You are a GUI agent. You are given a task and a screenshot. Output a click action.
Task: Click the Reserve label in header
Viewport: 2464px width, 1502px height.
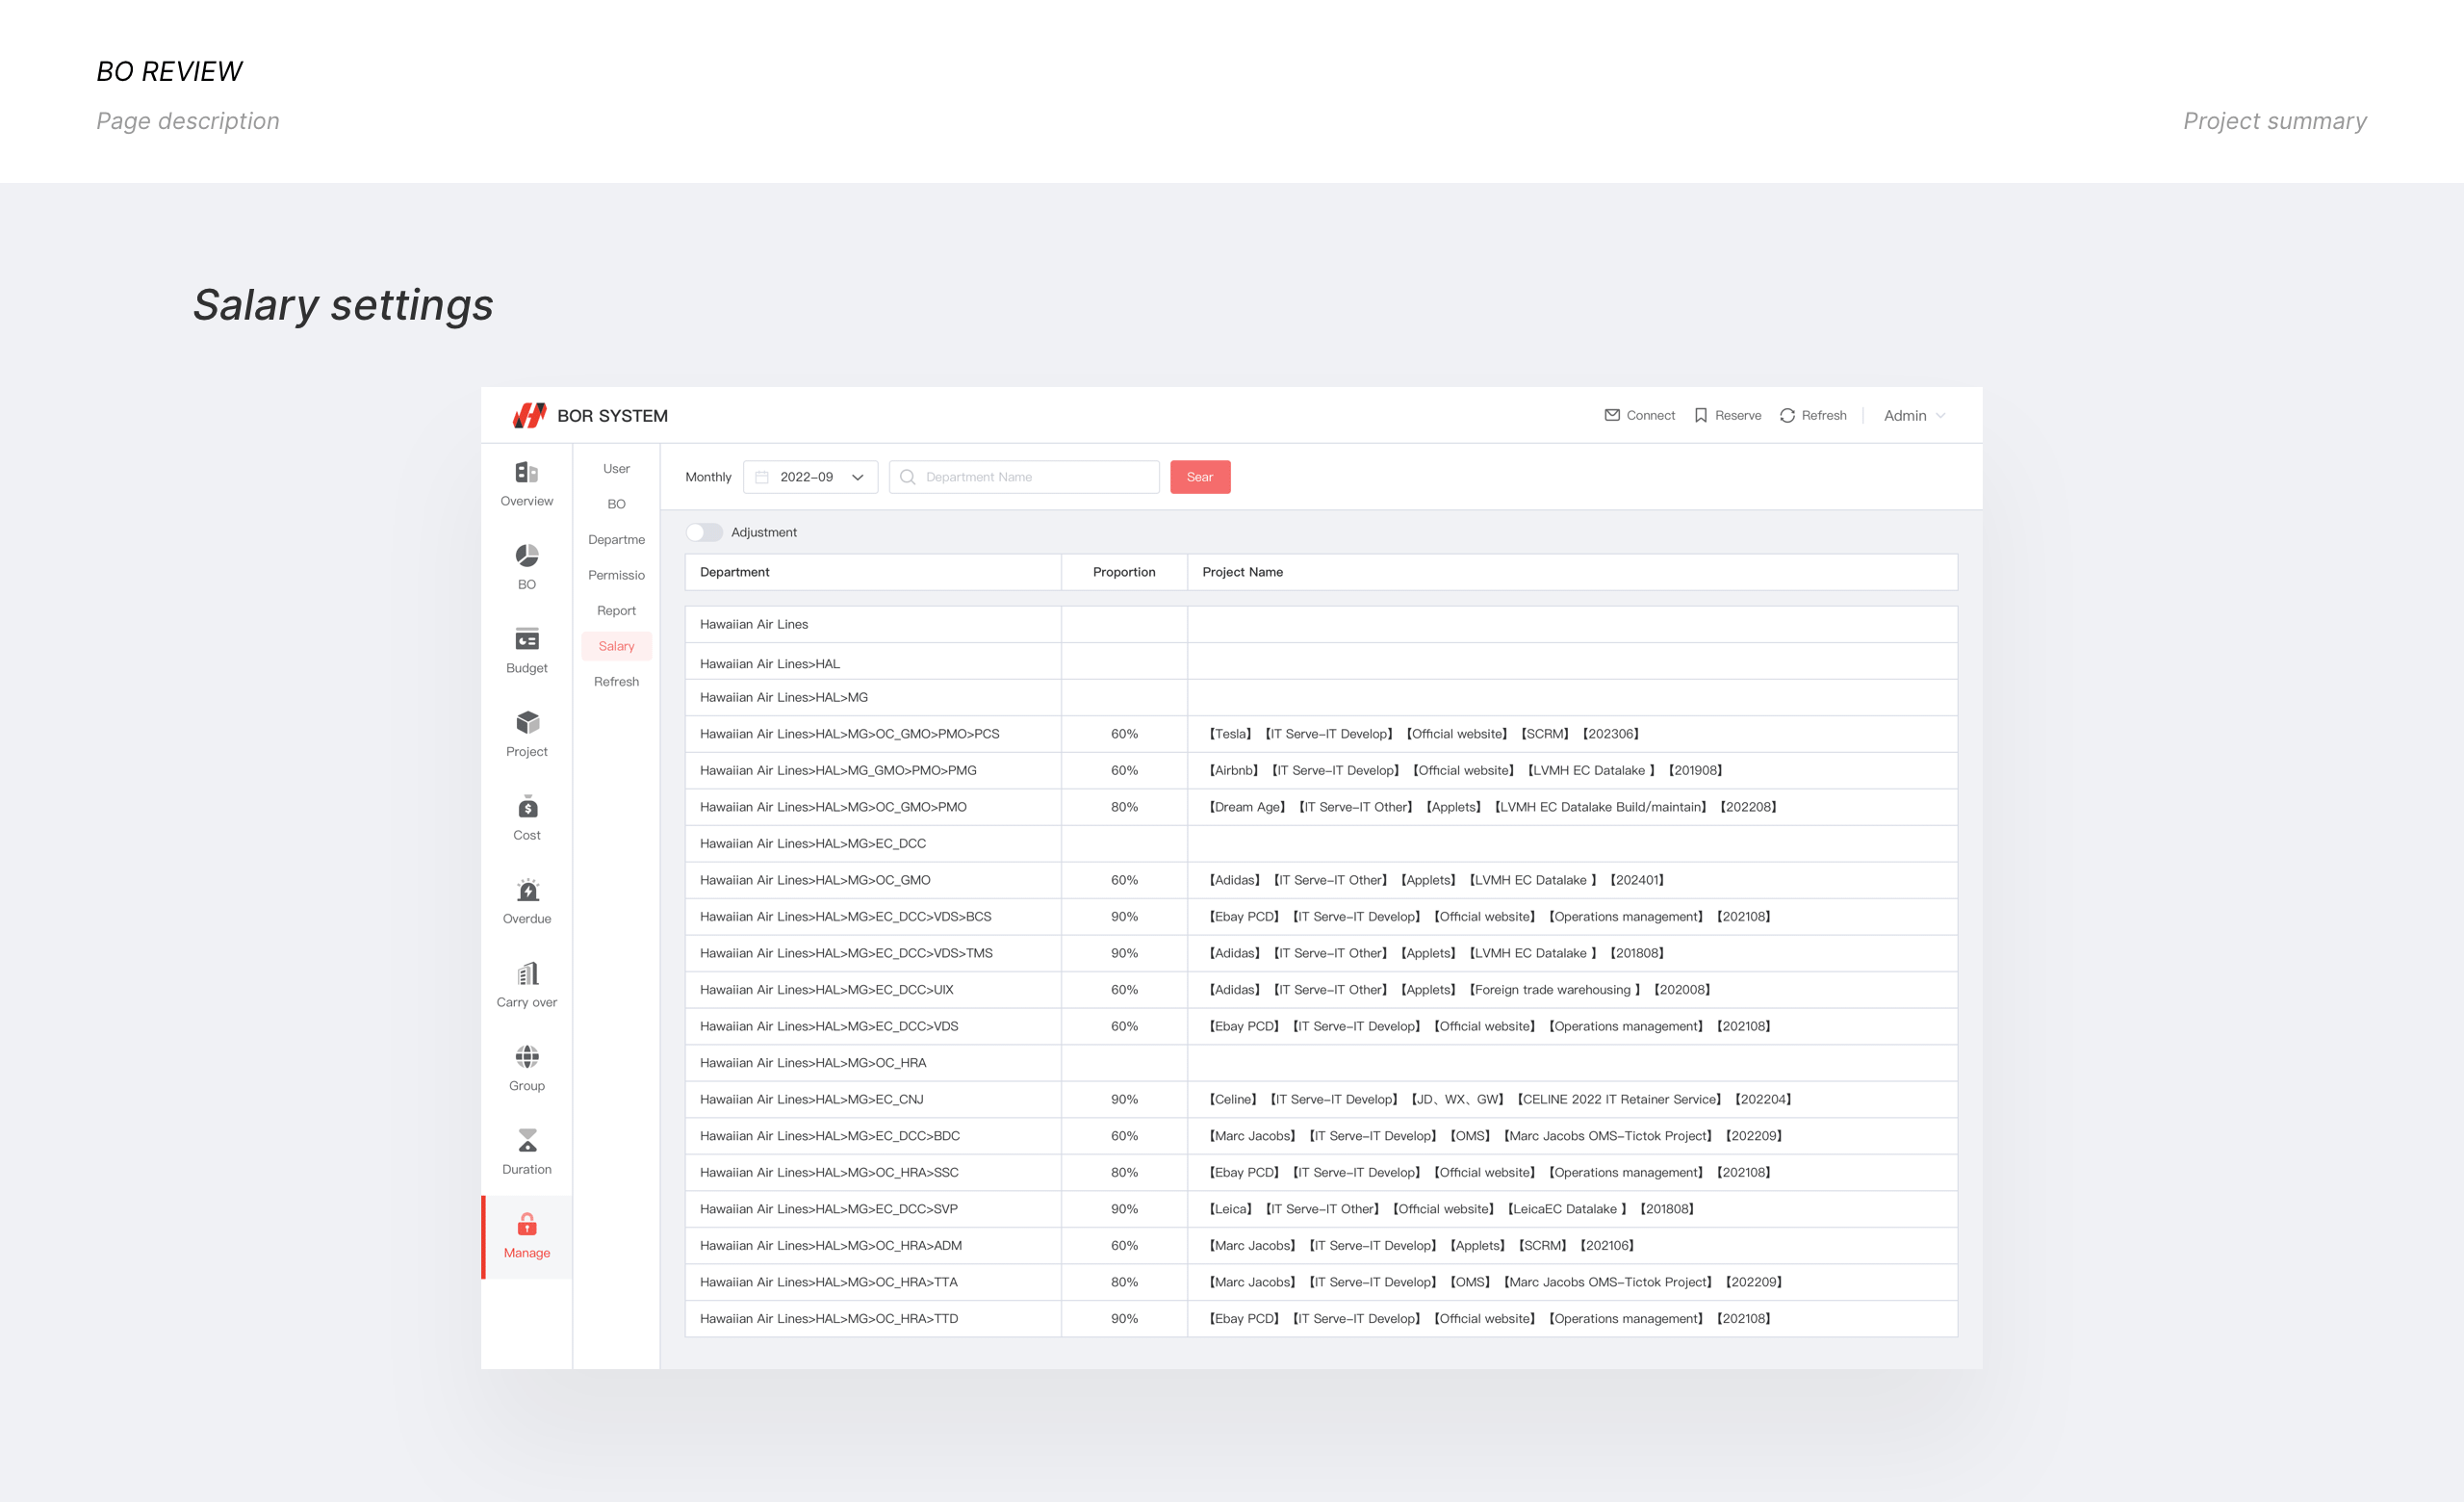(1738, 415)
